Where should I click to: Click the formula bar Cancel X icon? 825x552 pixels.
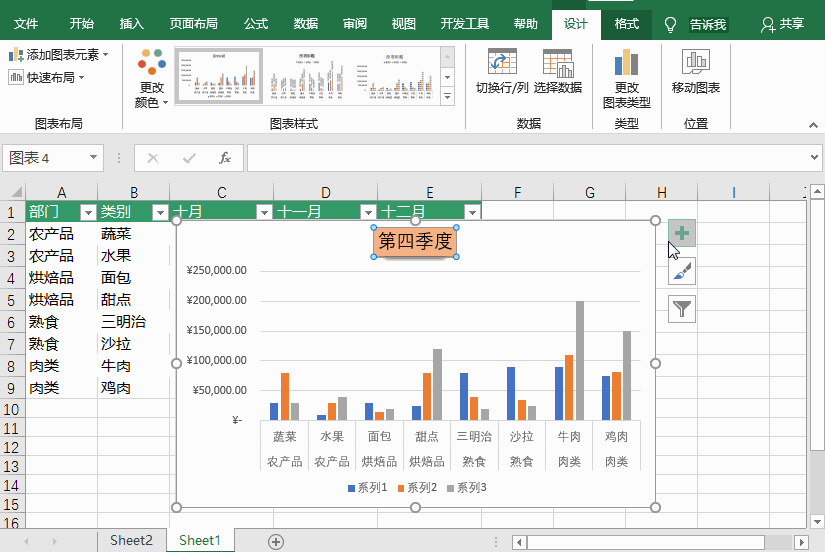[153, 158]
